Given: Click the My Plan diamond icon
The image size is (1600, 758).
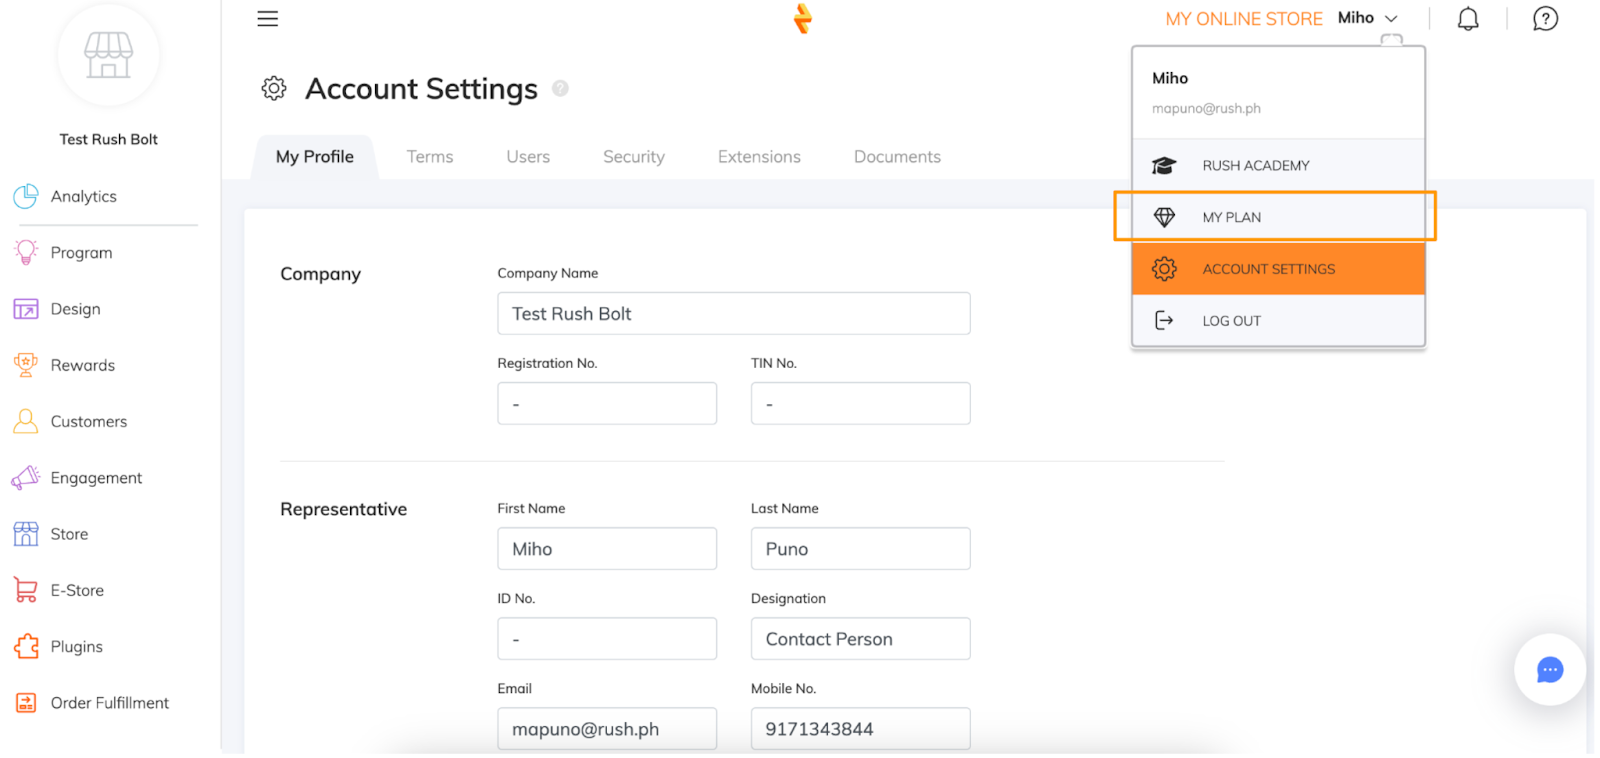Looking at the screenshot, I should pyautogui.click(x=1164, y=217).
